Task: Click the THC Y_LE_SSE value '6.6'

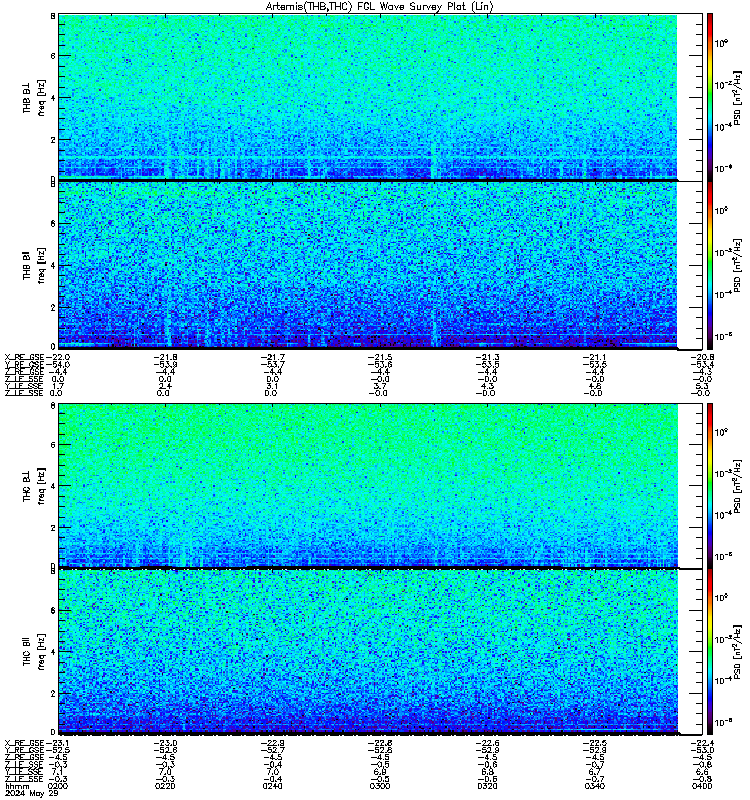Action: [x=703, y=772]
